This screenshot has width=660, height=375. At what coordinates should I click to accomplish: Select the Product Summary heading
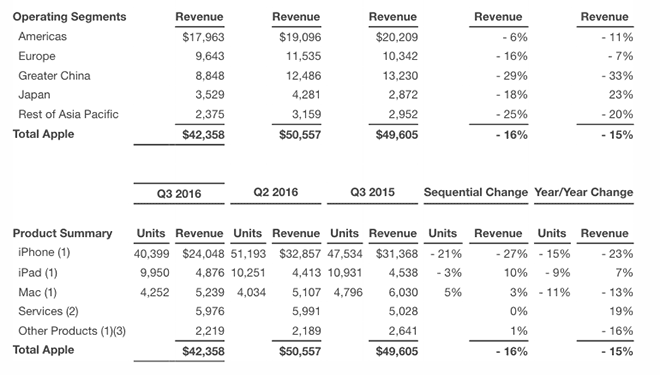[x=62, y=233]
